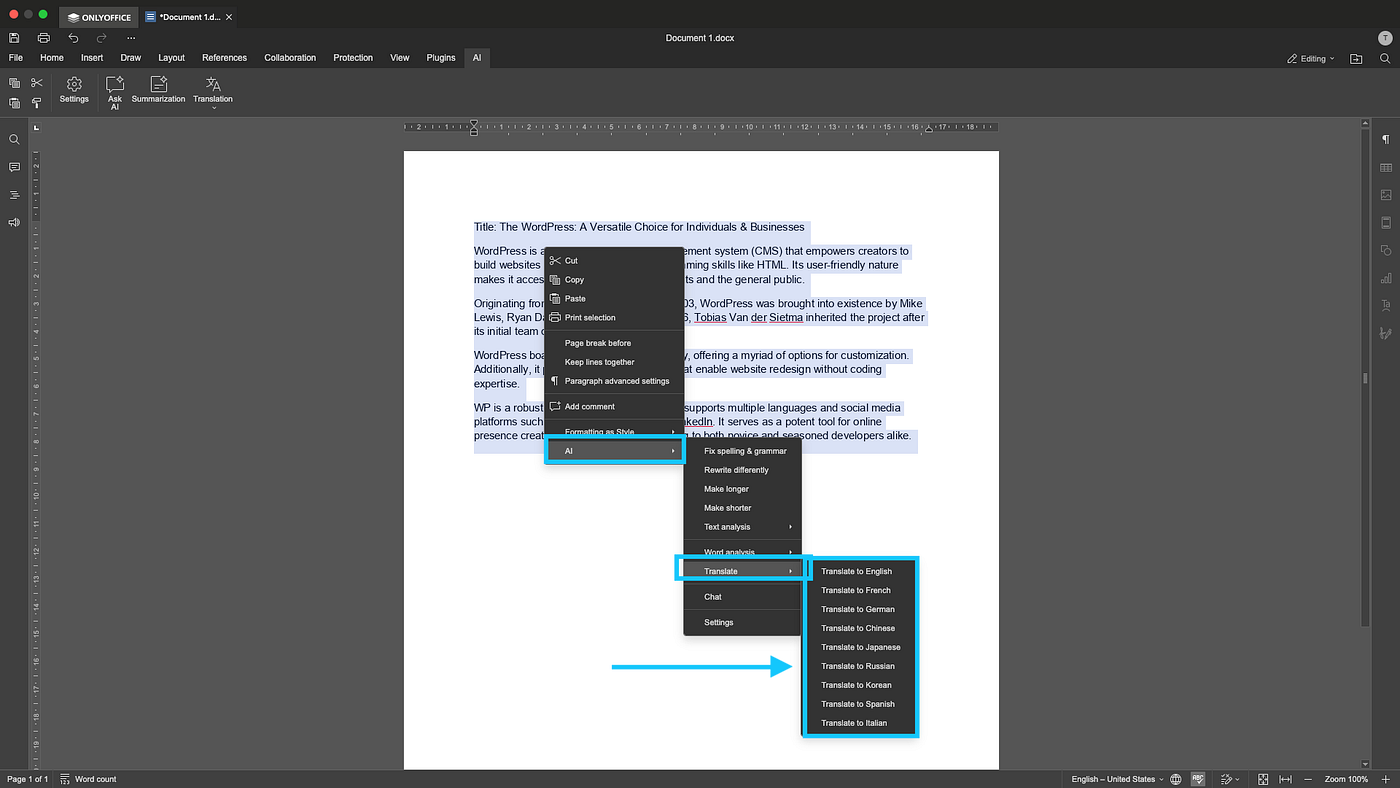This screenshot has height=788, width=1400.
Task: Click the globe document language icon
Action: (1176, 779)
